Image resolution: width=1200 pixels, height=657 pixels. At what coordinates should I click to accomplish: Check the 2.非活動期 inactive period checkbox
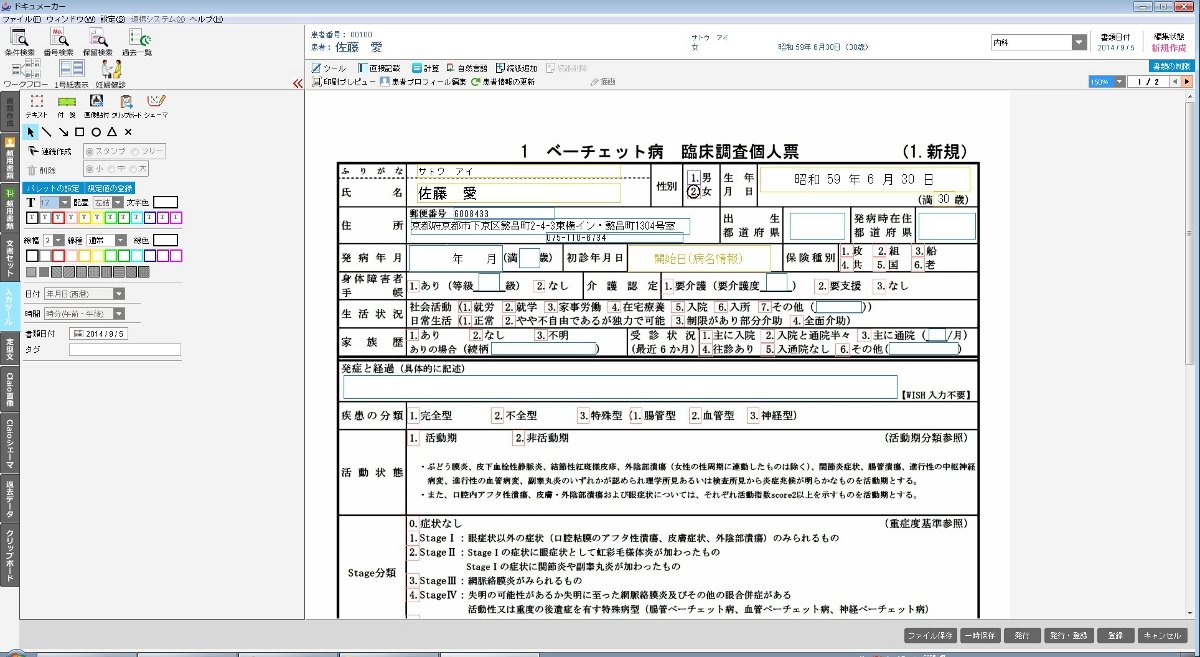517,438
